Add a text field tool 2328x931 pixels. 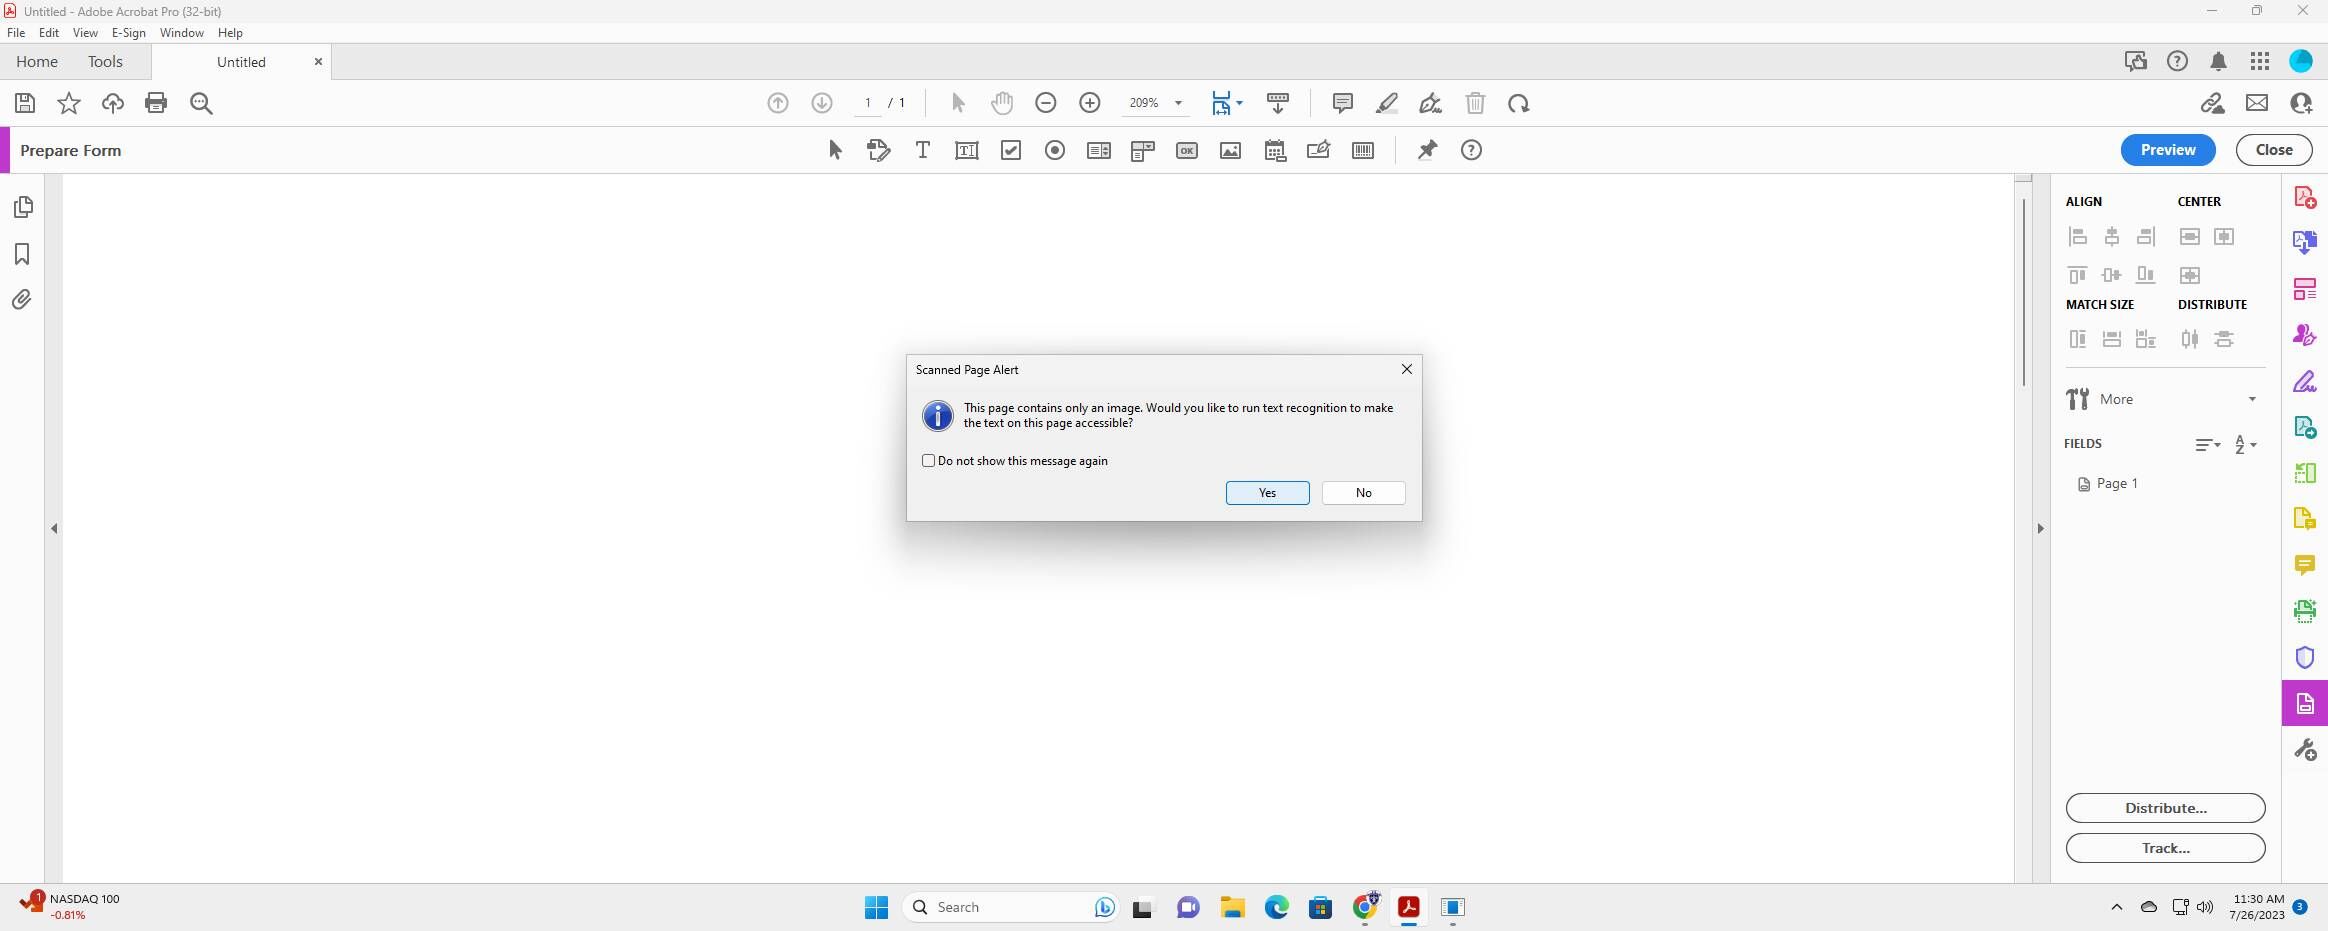coord(966,150)
